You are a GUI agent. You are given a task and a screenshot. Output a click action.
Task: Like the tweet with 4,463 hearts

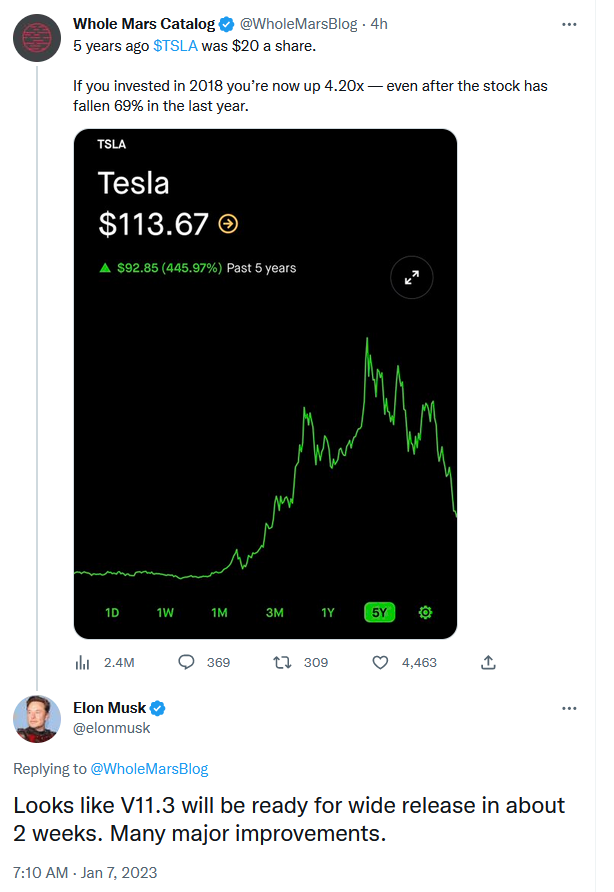(380, 662)
